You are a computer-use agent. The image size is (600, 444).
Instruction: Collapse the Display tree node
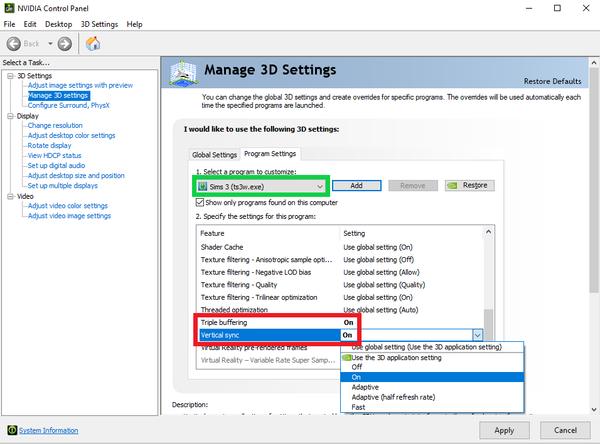[x=8, y=116]
